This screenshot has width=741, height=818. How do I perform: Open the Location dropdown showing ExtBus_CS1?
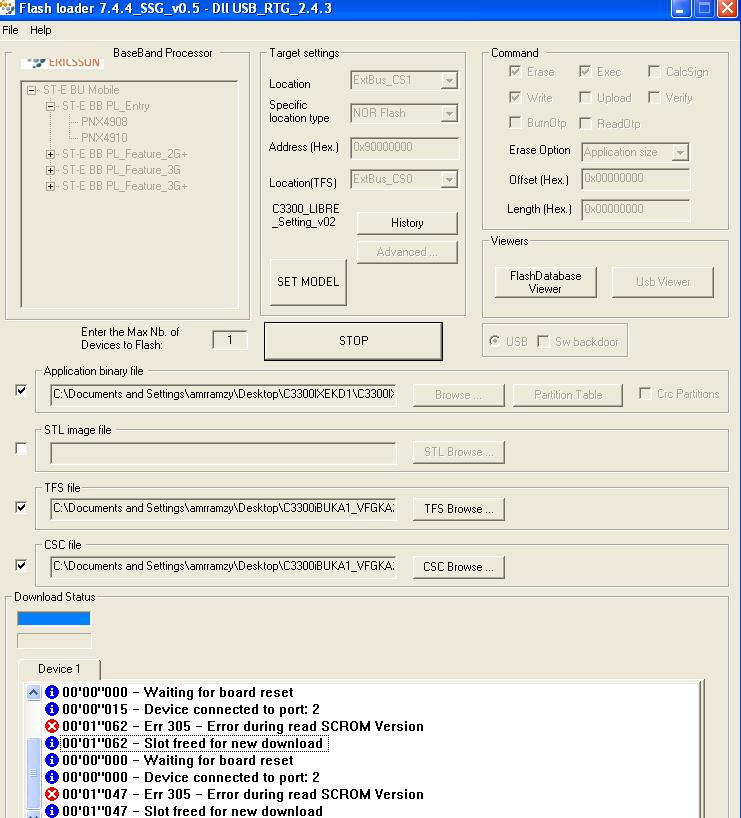449,81
